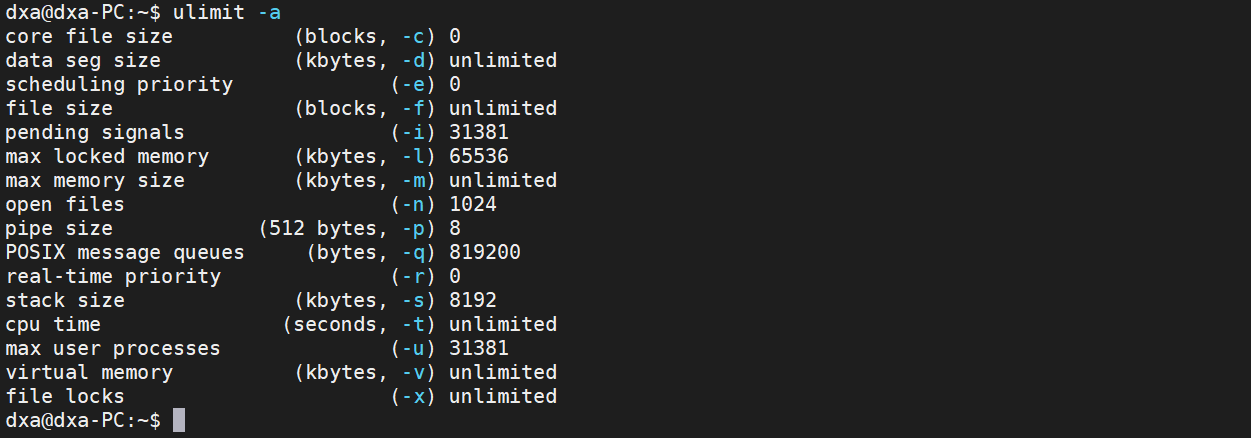Click the "max user processes" label
The image size is (1251, 438).
113,348
